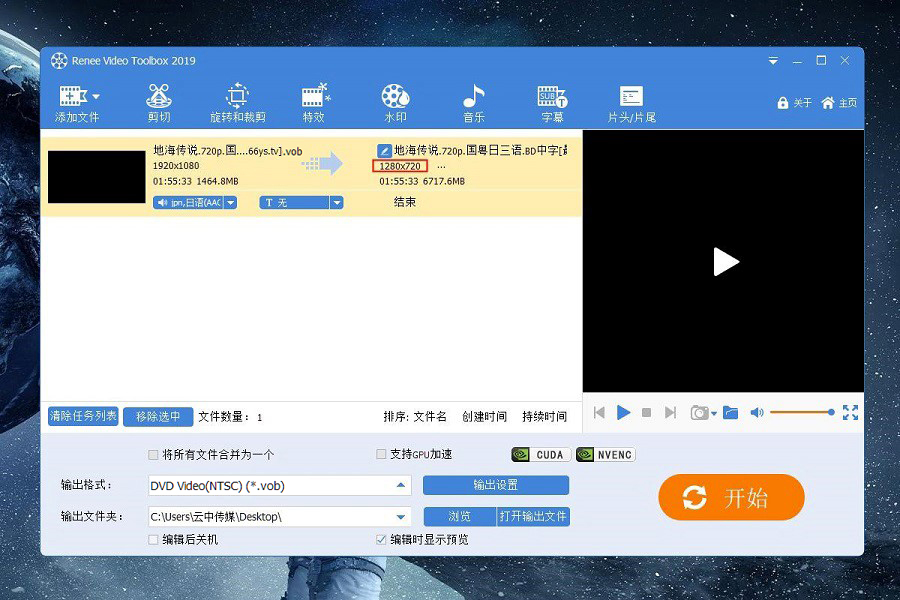Open the title bar dropdown menu arrow
Viewport: 900px width, 600px height.
coord(774,60)
